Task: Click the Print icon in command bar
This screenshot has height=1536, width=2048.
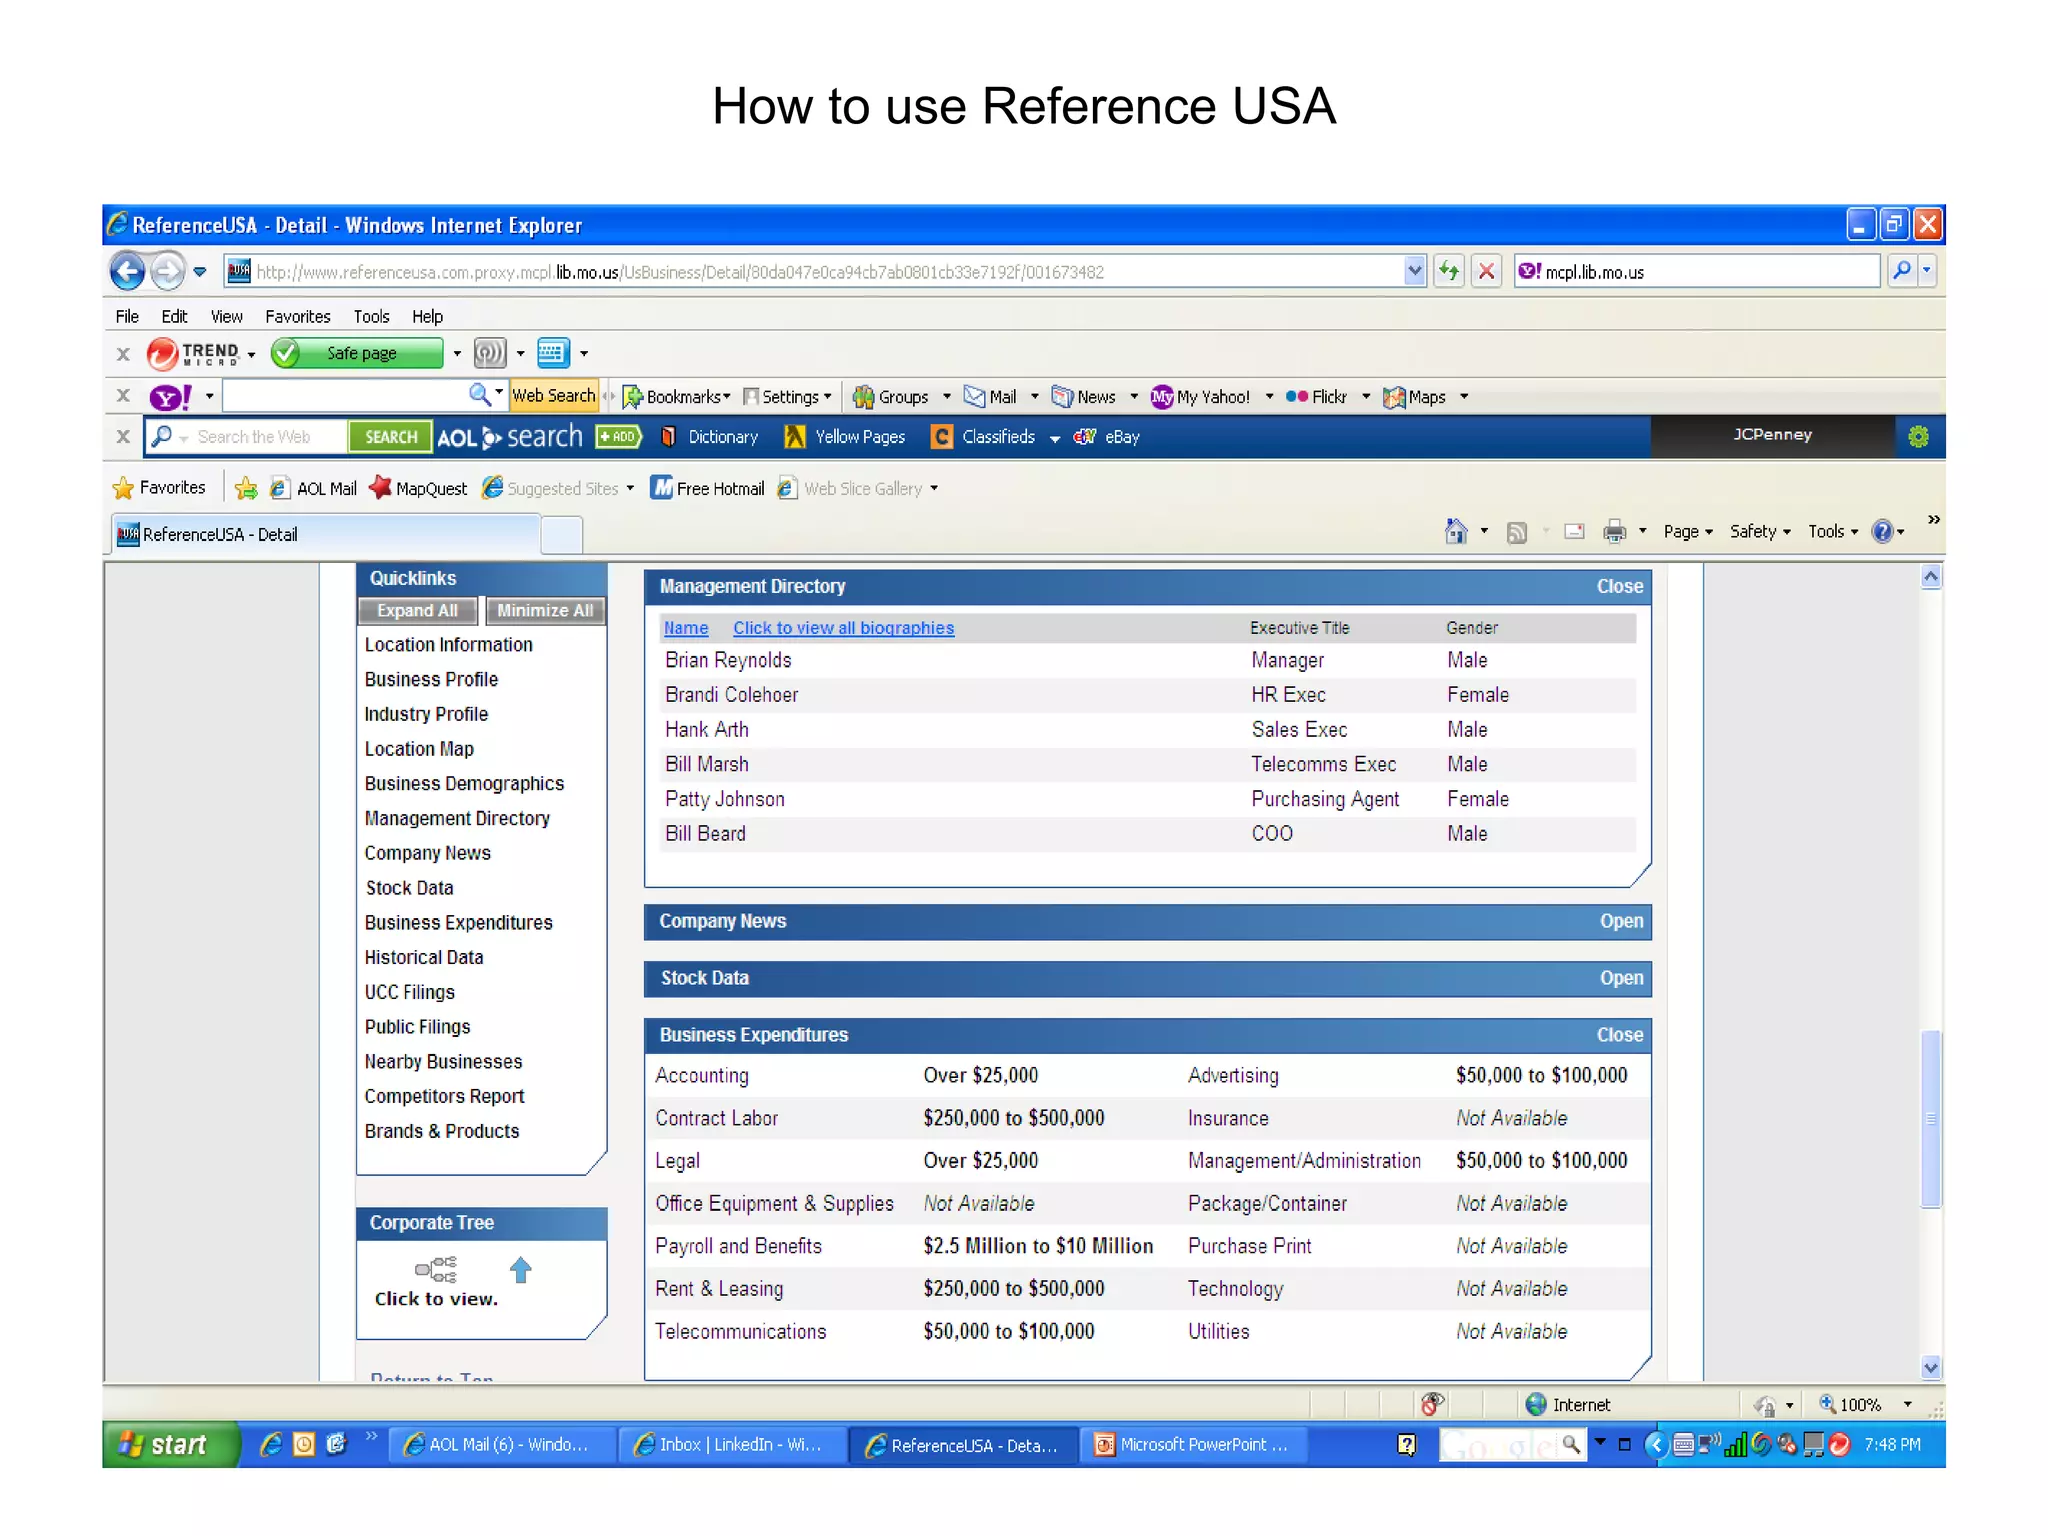Action: click(1614, 531)
